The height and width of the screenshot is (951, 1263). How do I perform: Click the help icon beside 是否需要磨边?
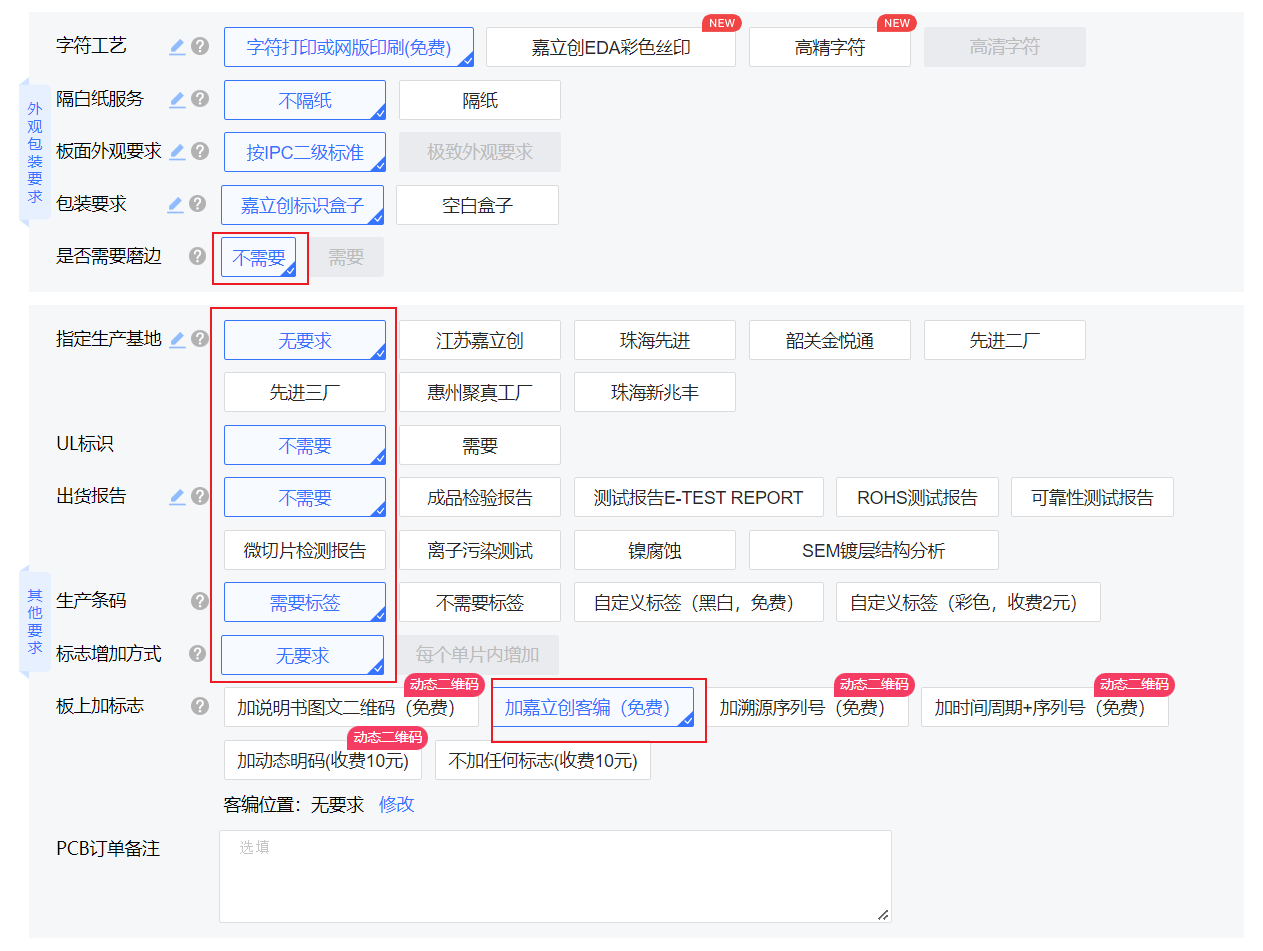[x=198, y=256]
